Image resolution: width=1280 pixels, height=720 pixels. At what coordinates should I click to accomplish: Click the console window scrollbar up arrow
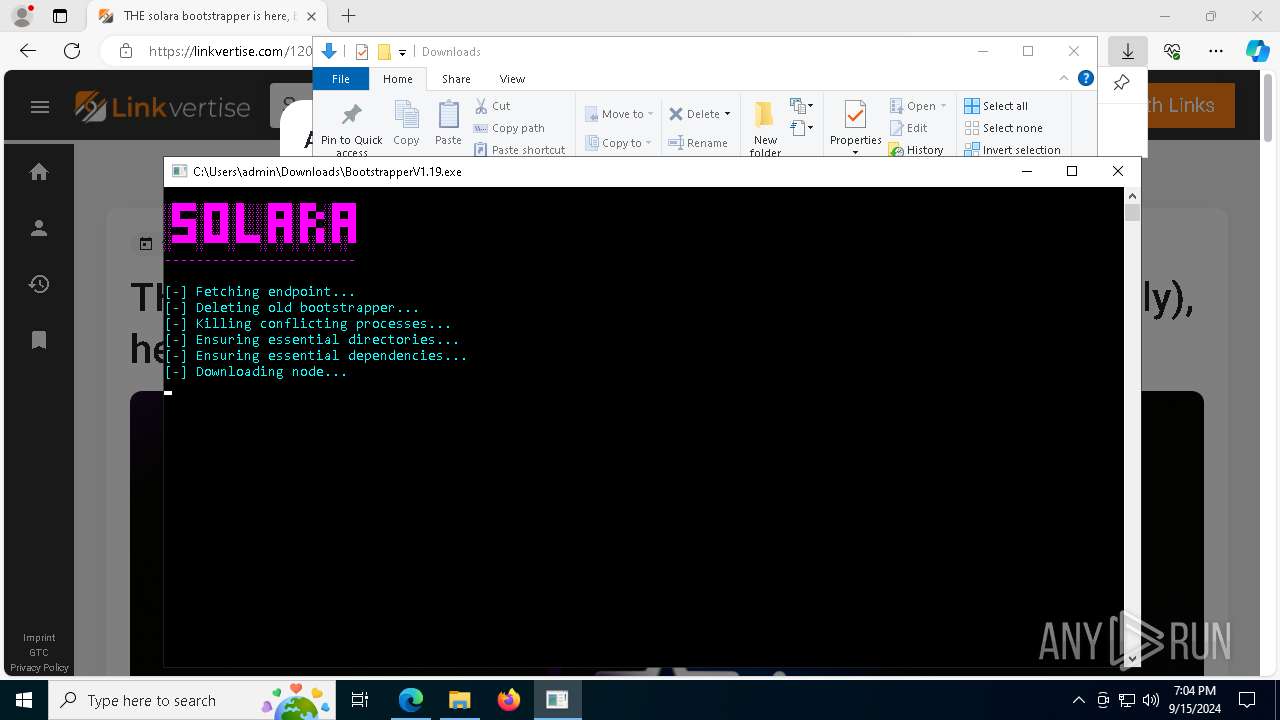[x=1132, y=195]
